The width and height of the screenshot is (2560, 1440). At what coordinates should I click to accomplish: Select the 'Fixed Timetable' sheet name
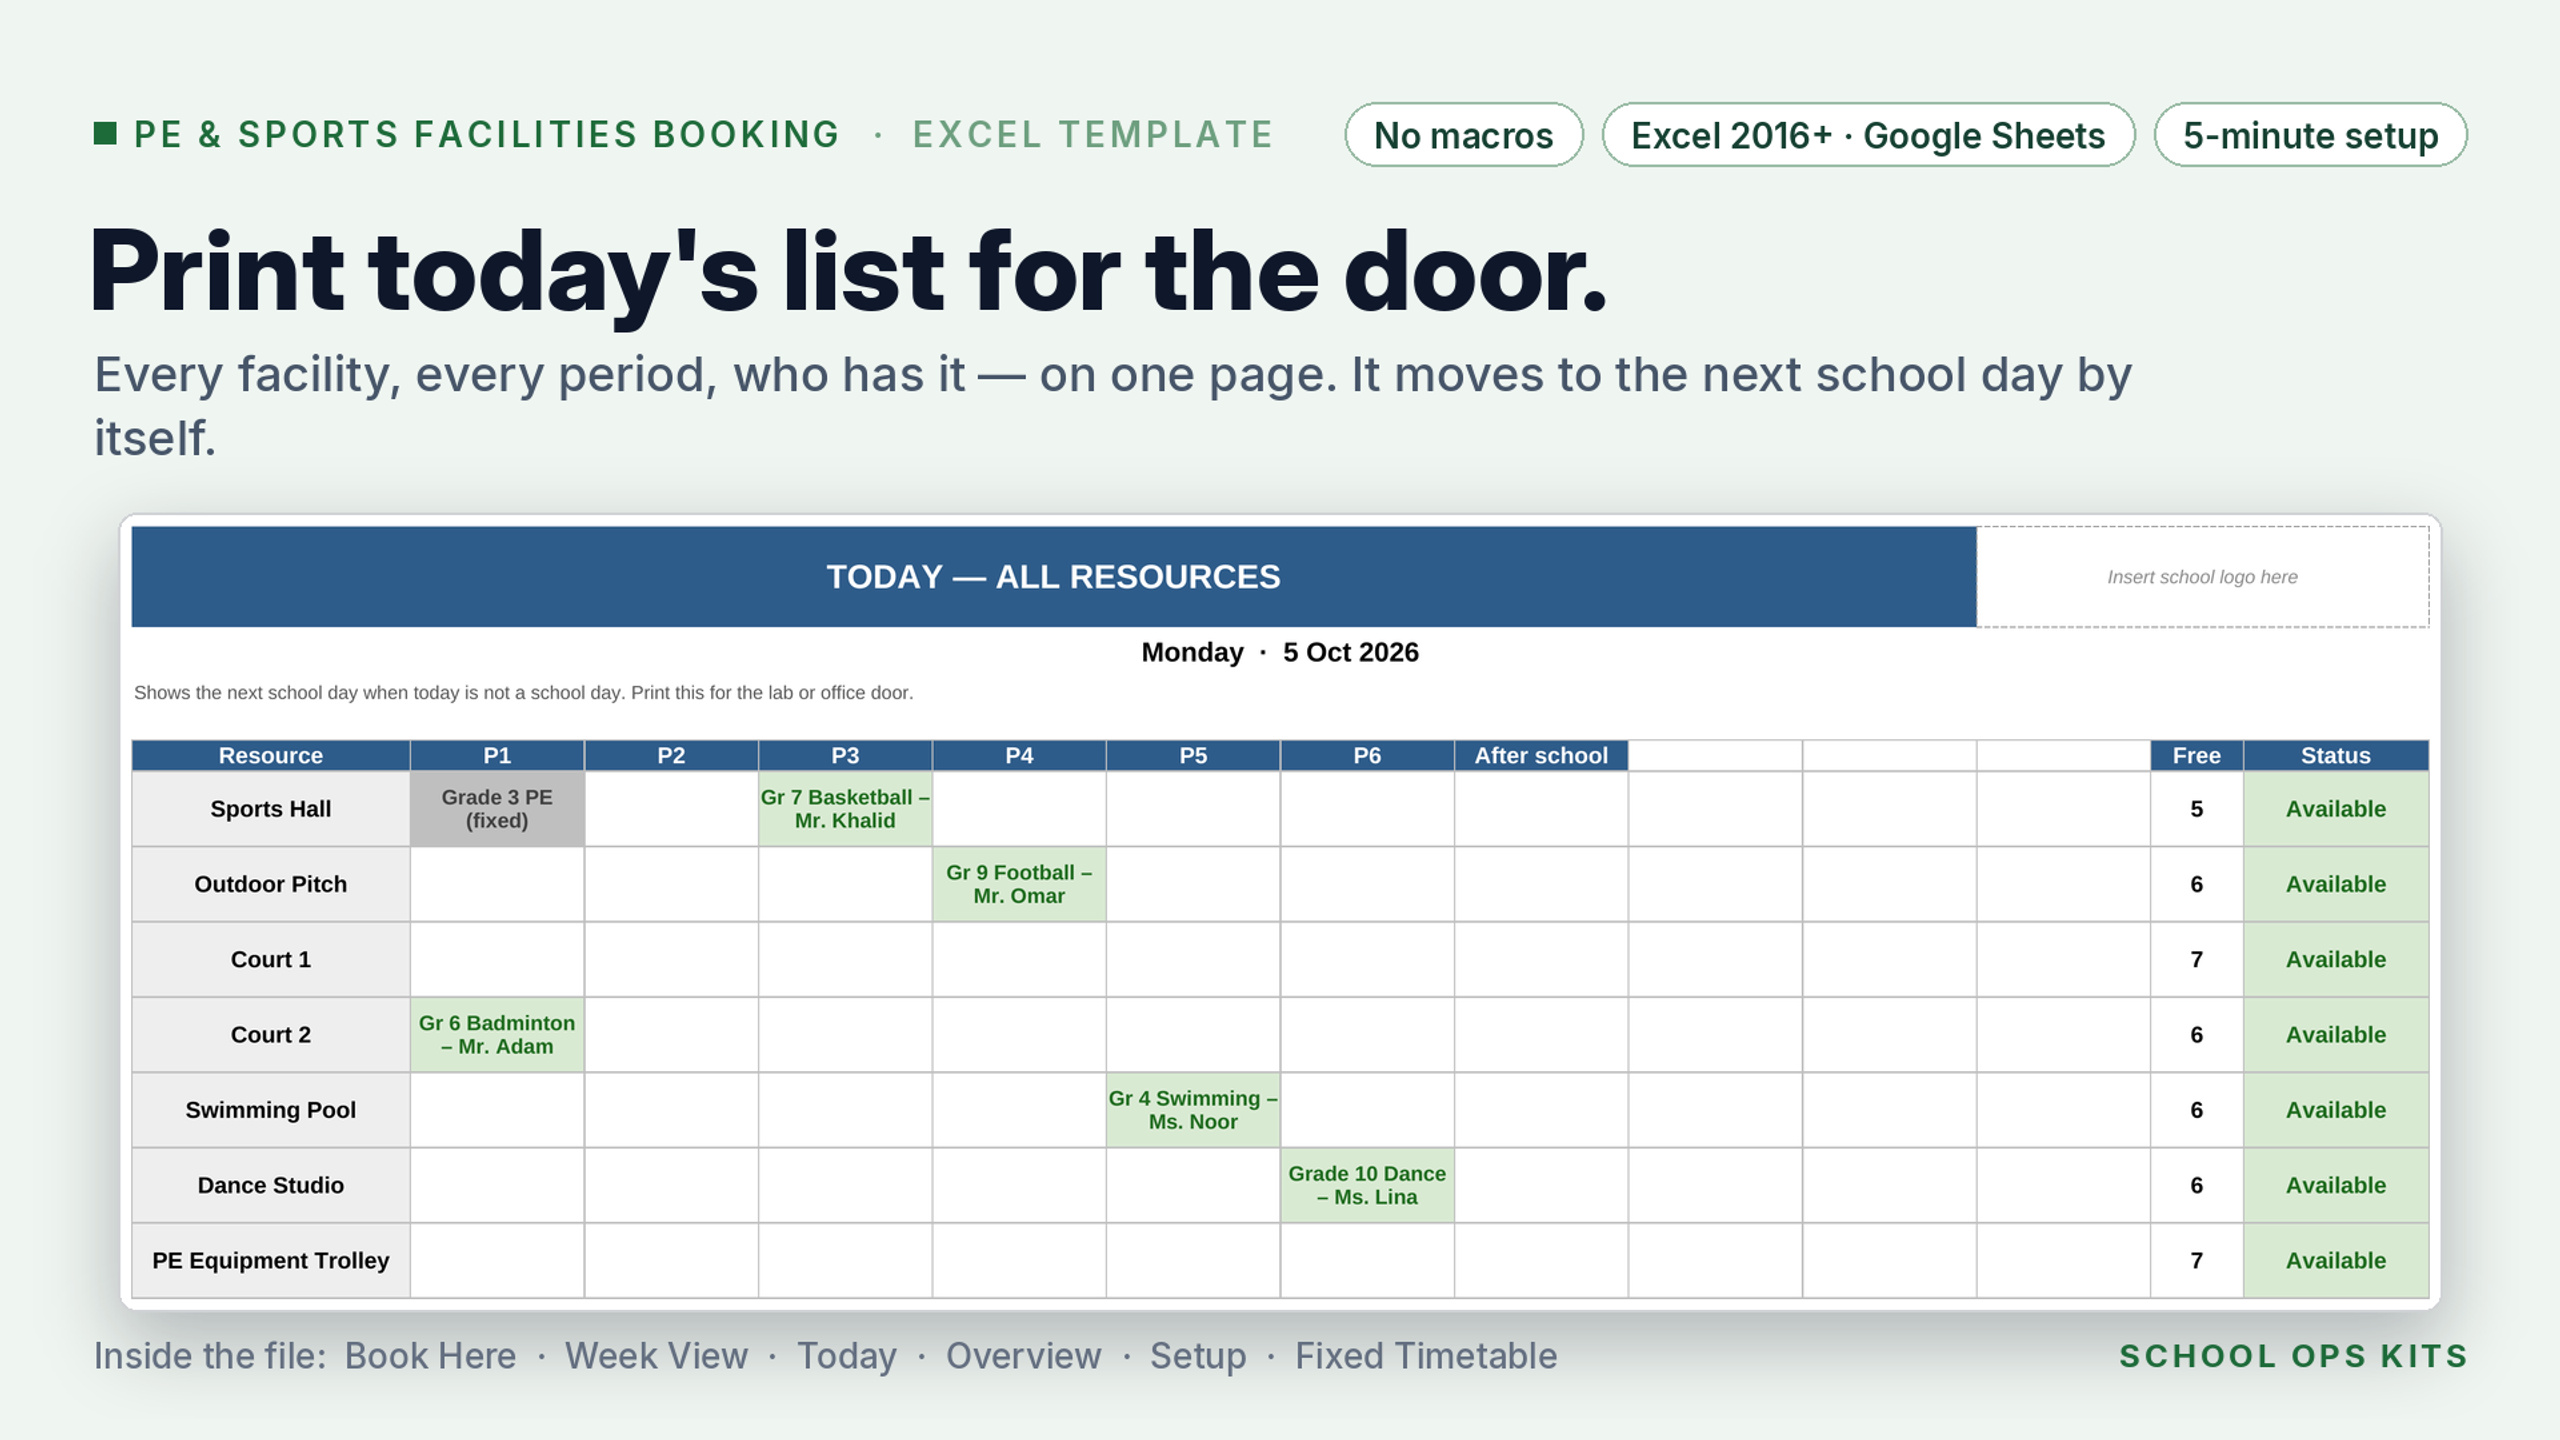point(1426,1356)
